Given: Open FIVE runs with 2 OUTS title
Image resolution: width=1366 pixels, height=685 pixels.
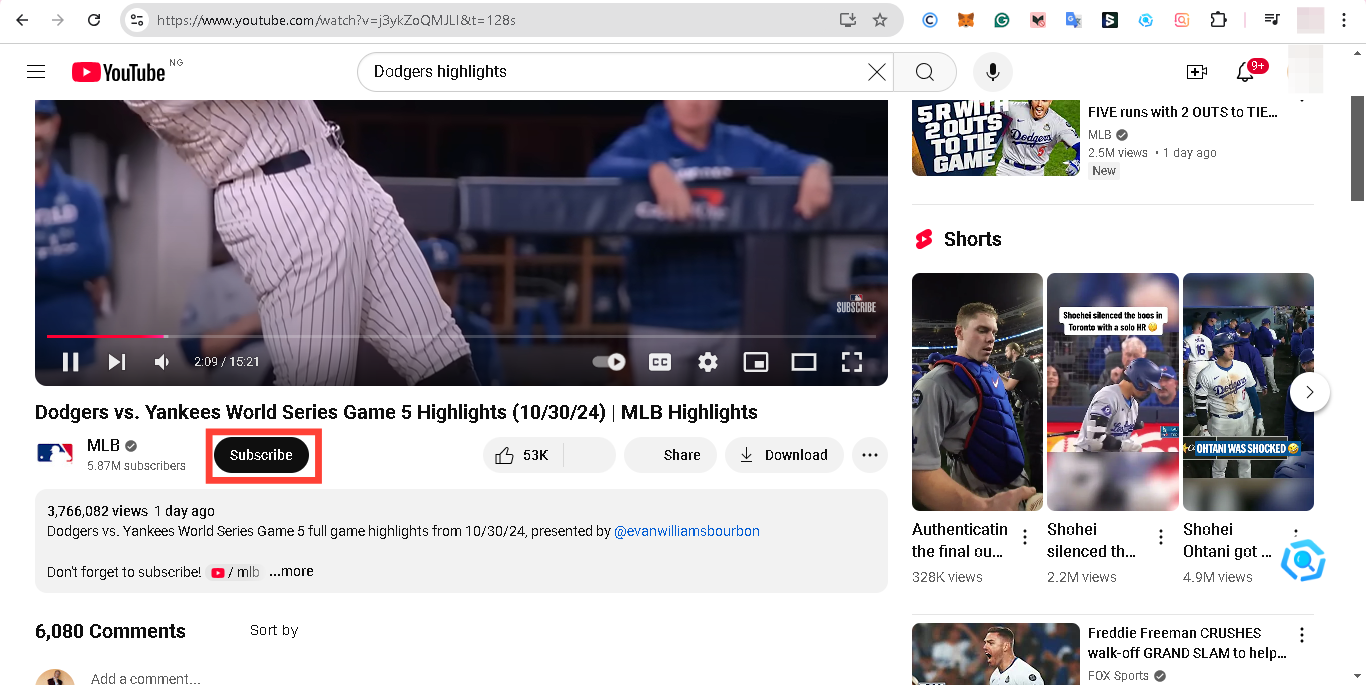Looking at the screenshot, I should 1183,112.
